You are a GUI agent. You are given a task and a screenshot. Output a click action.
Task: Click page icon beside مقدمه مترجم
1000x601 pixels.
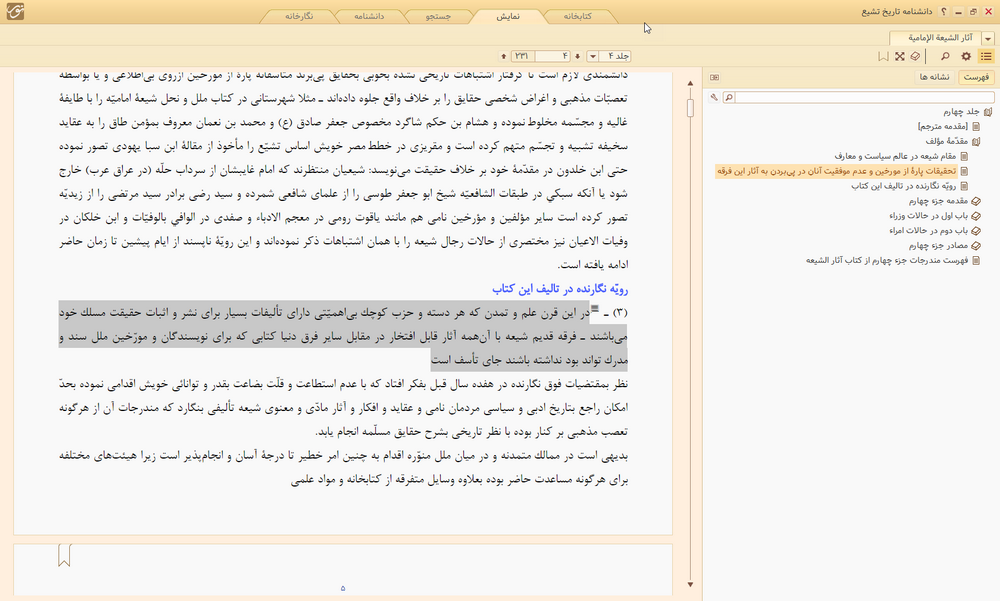click(x=976, y=126)
